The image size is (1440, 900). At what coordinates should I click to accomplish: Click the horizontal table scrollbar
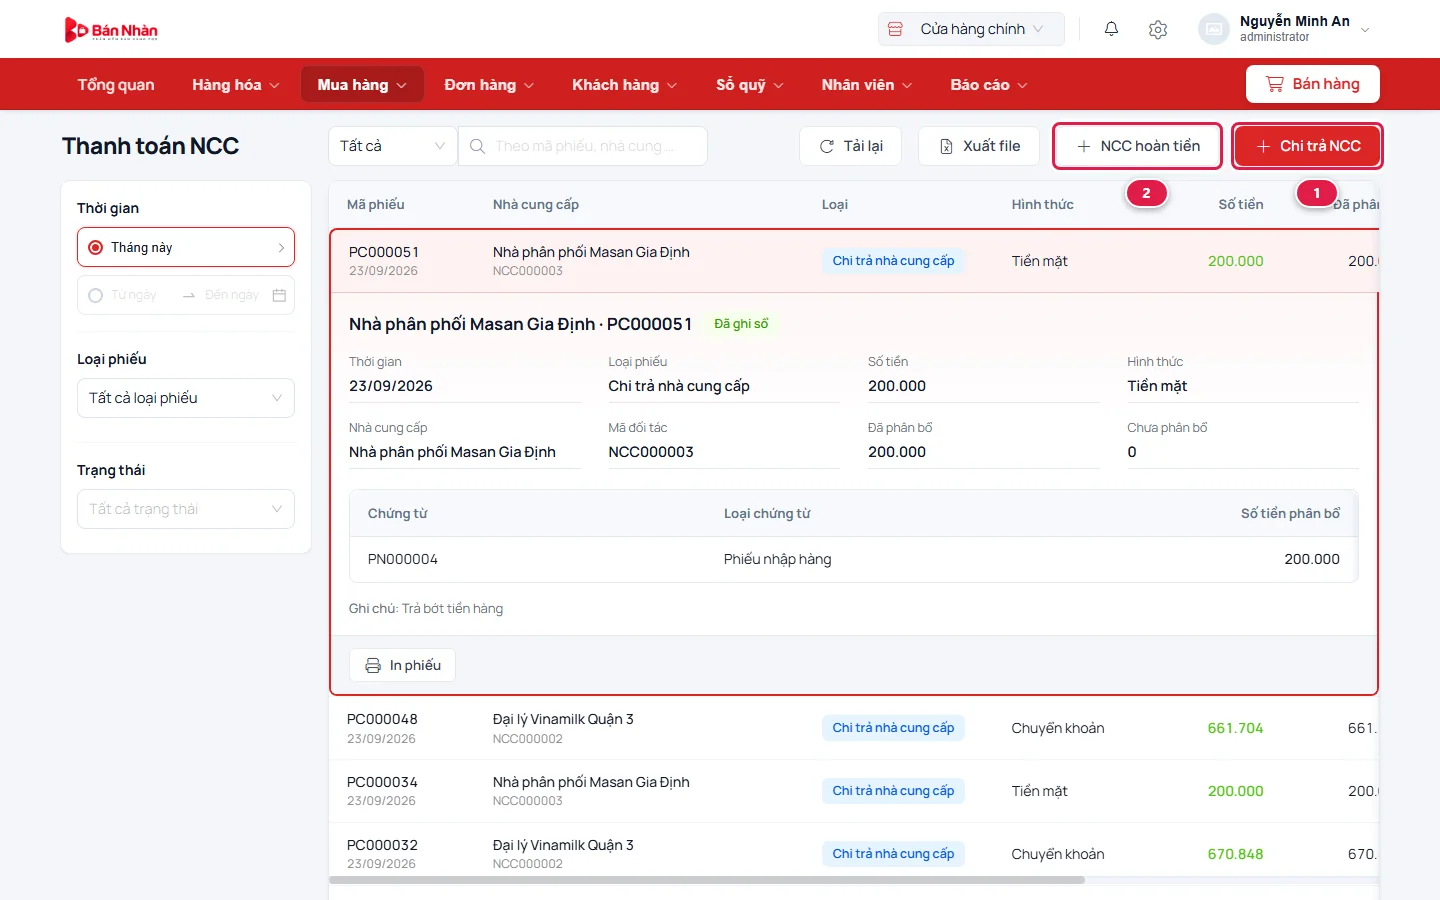pos(706,880)
